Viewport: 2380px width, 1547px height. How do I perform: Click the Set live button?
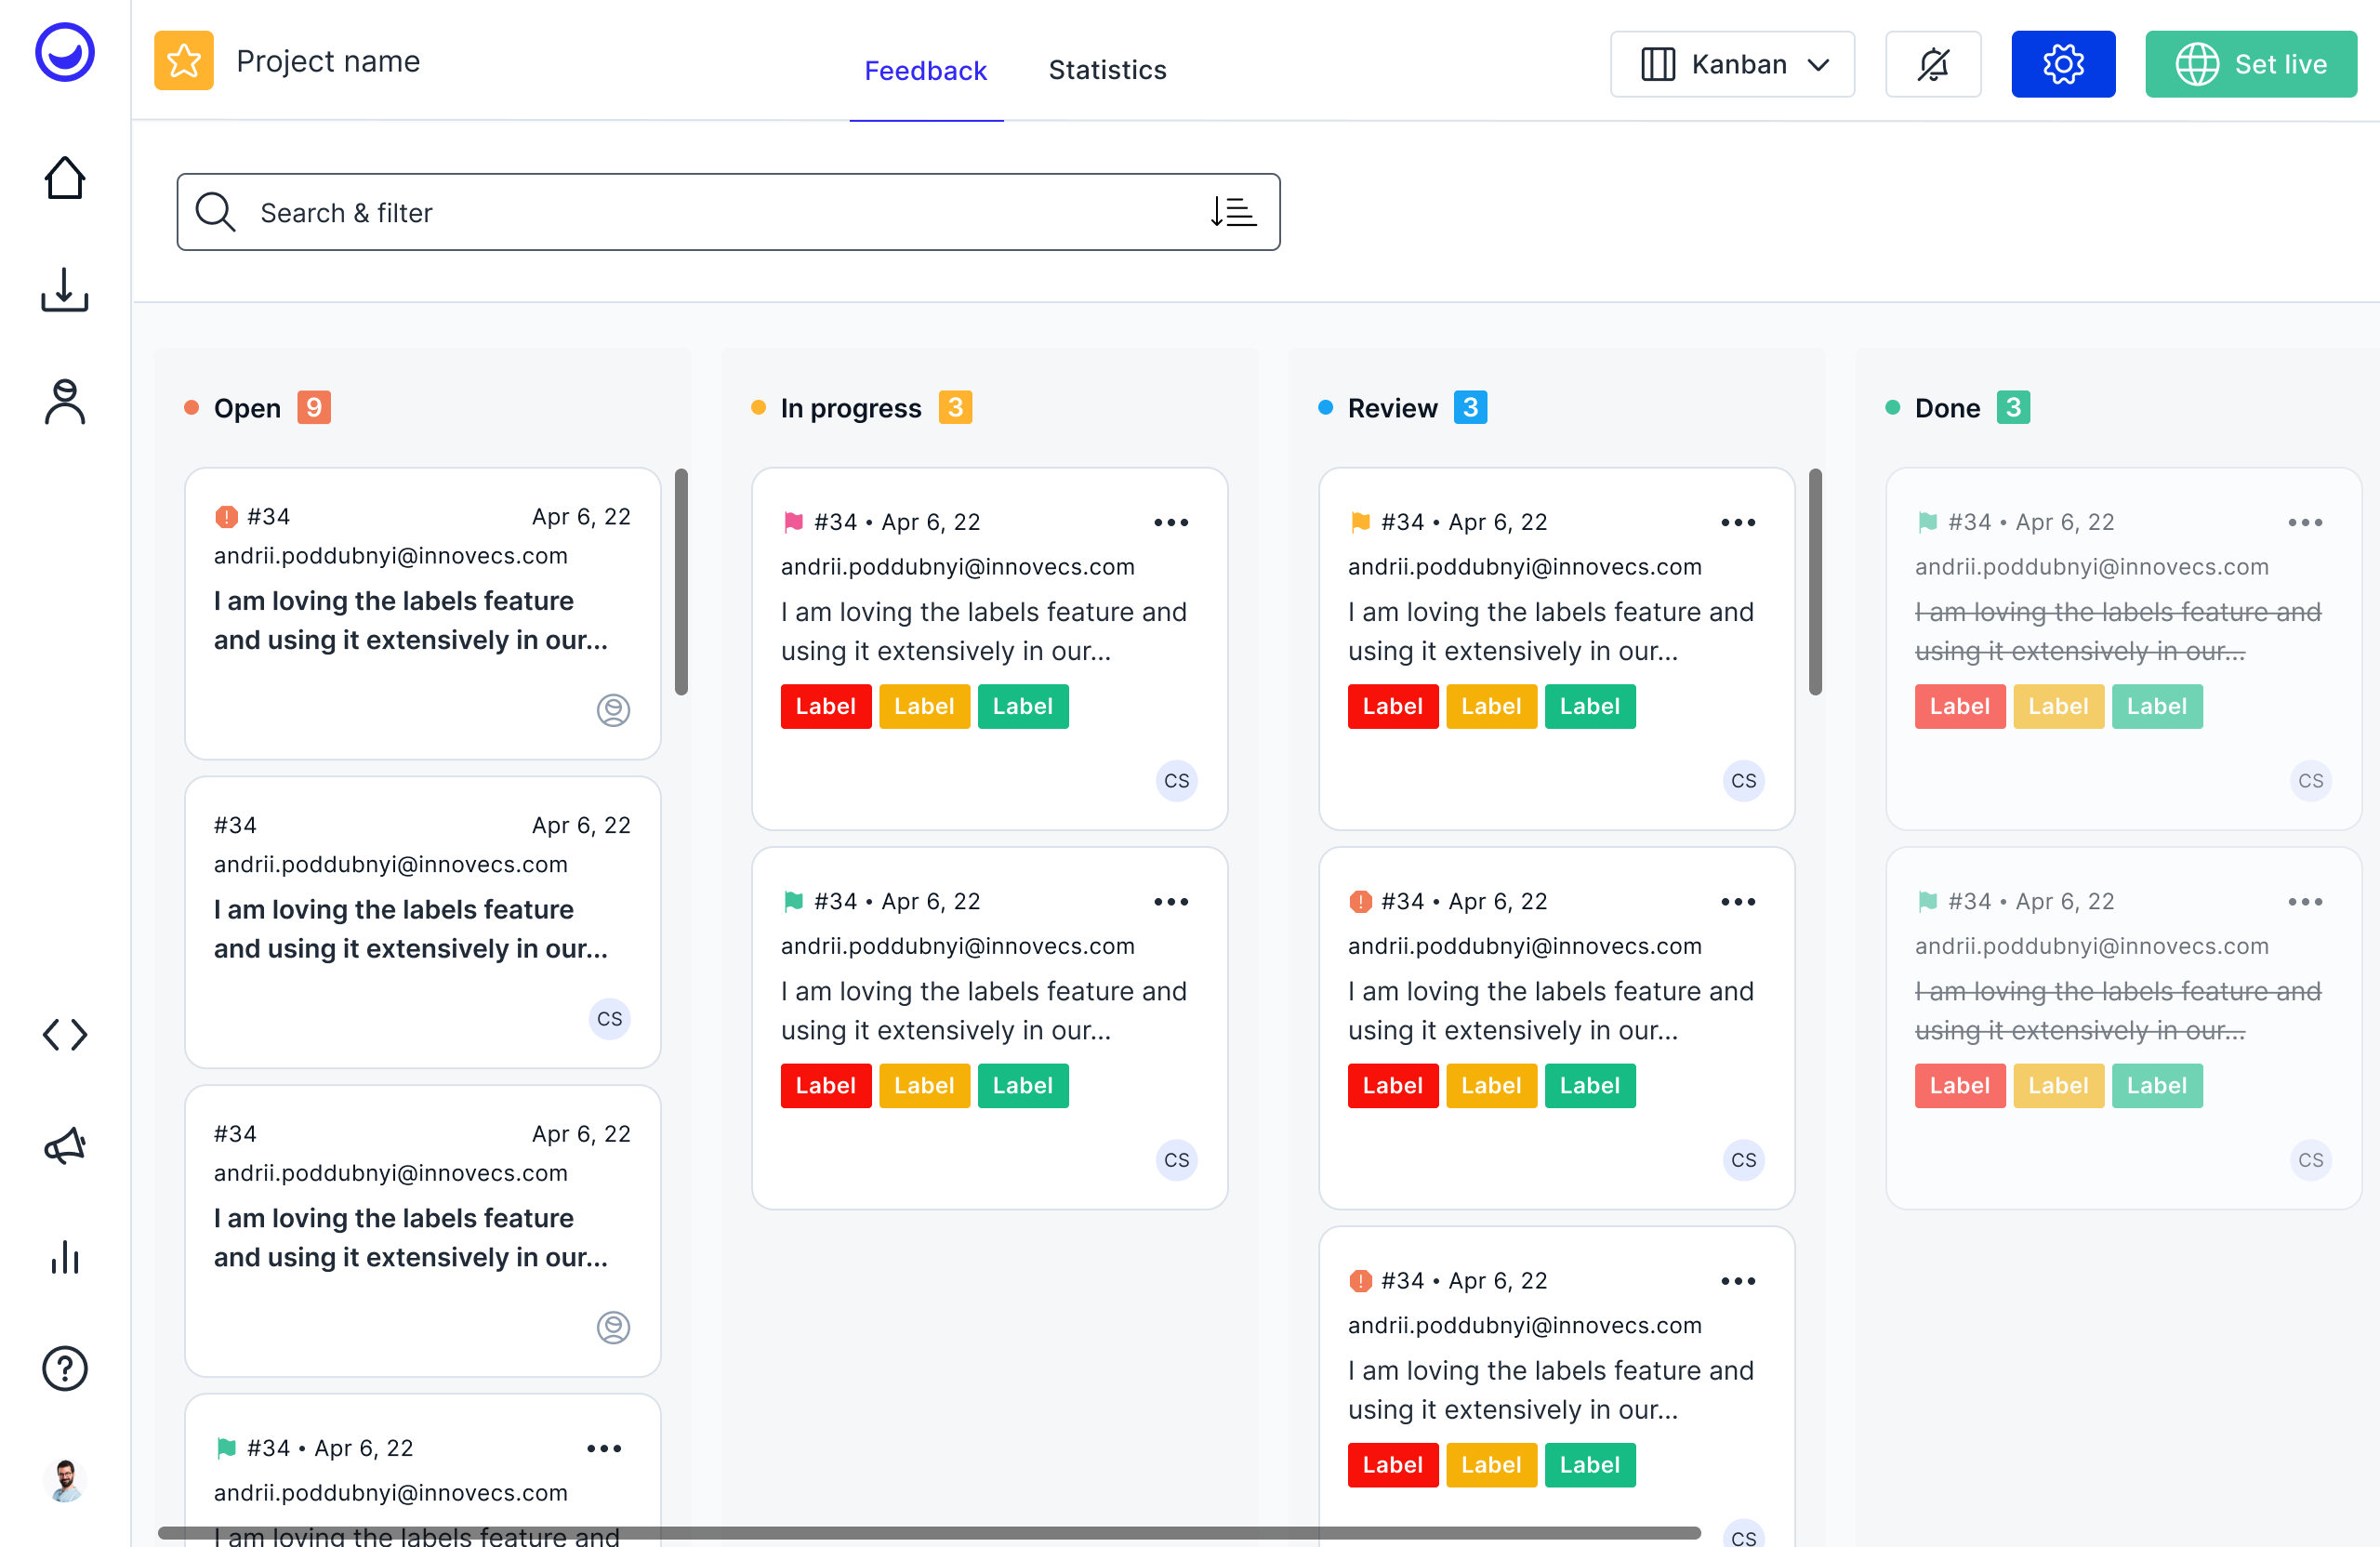[2250, 65]
